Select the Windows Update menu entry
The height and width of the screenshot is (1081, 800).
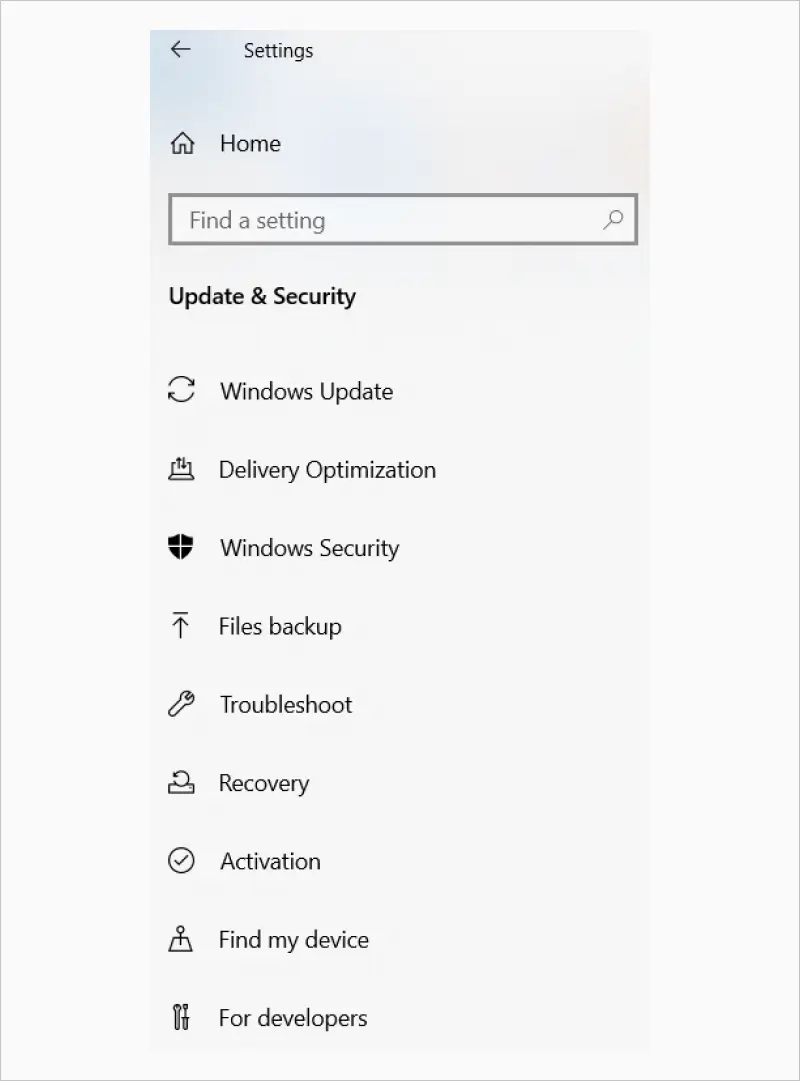305,390
